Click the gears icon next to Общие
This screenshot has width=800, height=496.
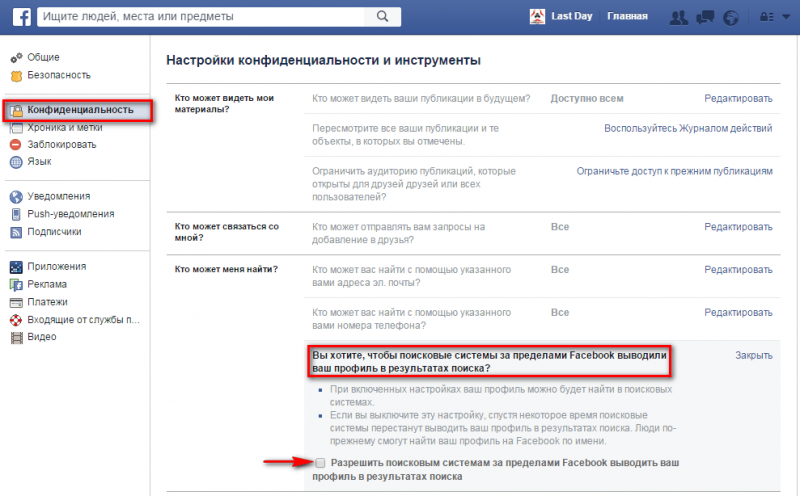[16, 58]
